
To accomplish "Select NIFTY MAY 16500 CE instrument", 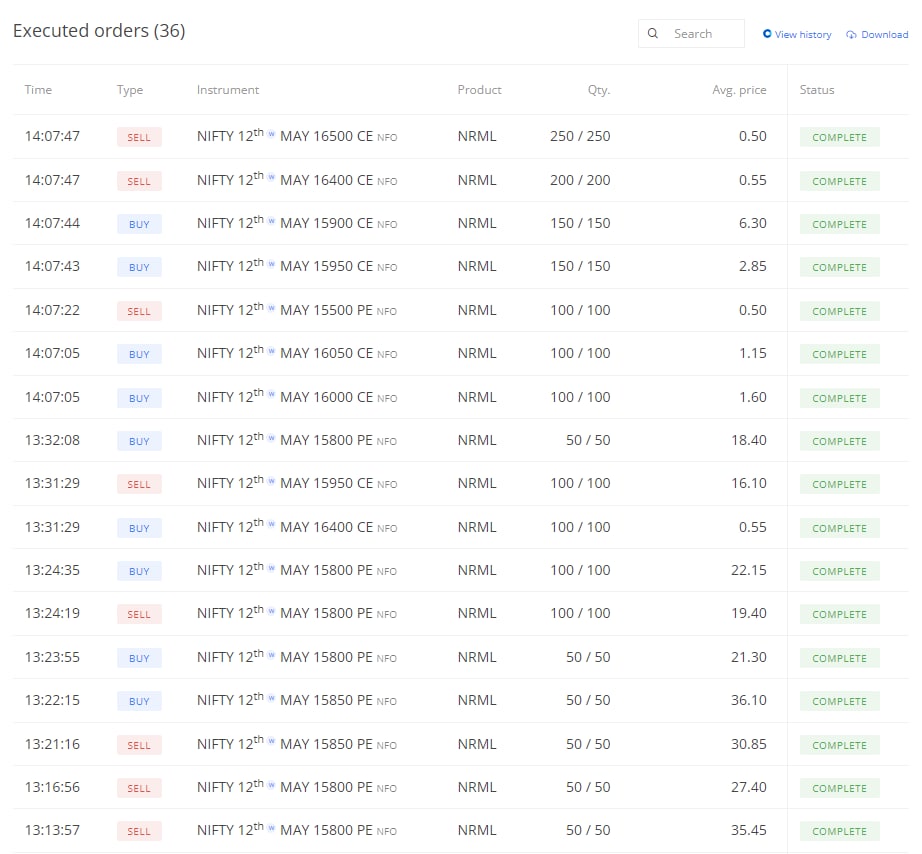I will pos(297,136).
